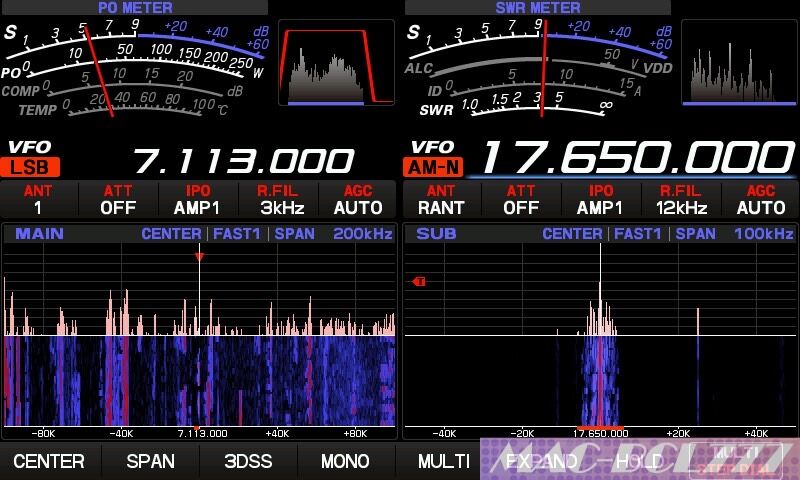This screenshot has height=480, width=800.
Task: Tap the EXPAND scope button
Action: point(541,461)
